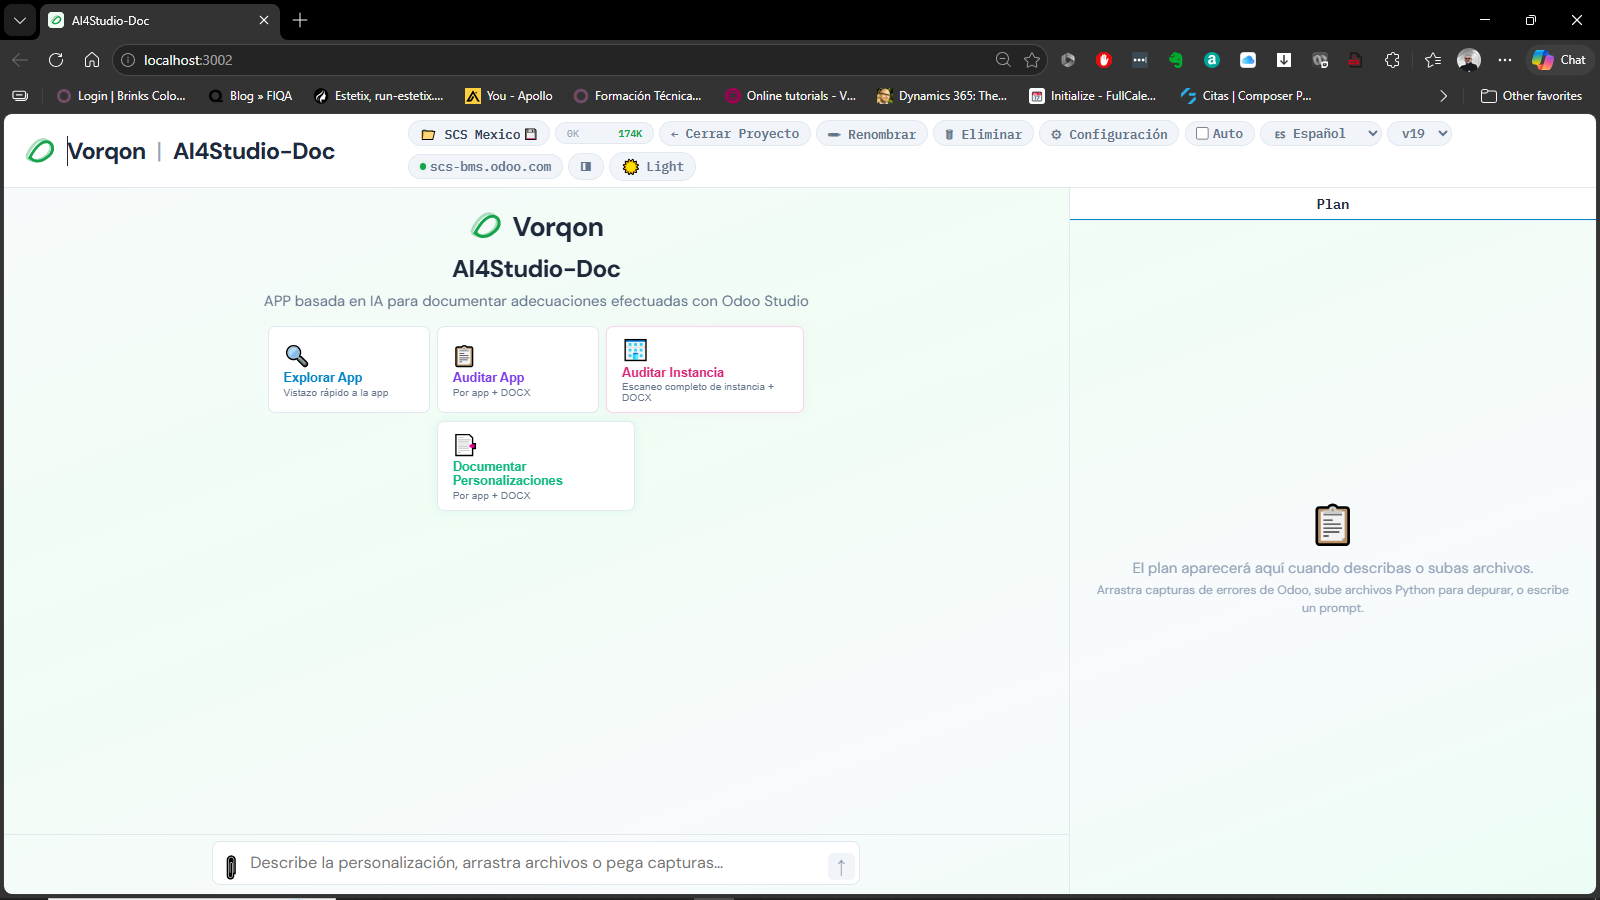Toggle the side panel layout icon
The height and width of the screenshot is (900, 1600).
click(586, 167)
